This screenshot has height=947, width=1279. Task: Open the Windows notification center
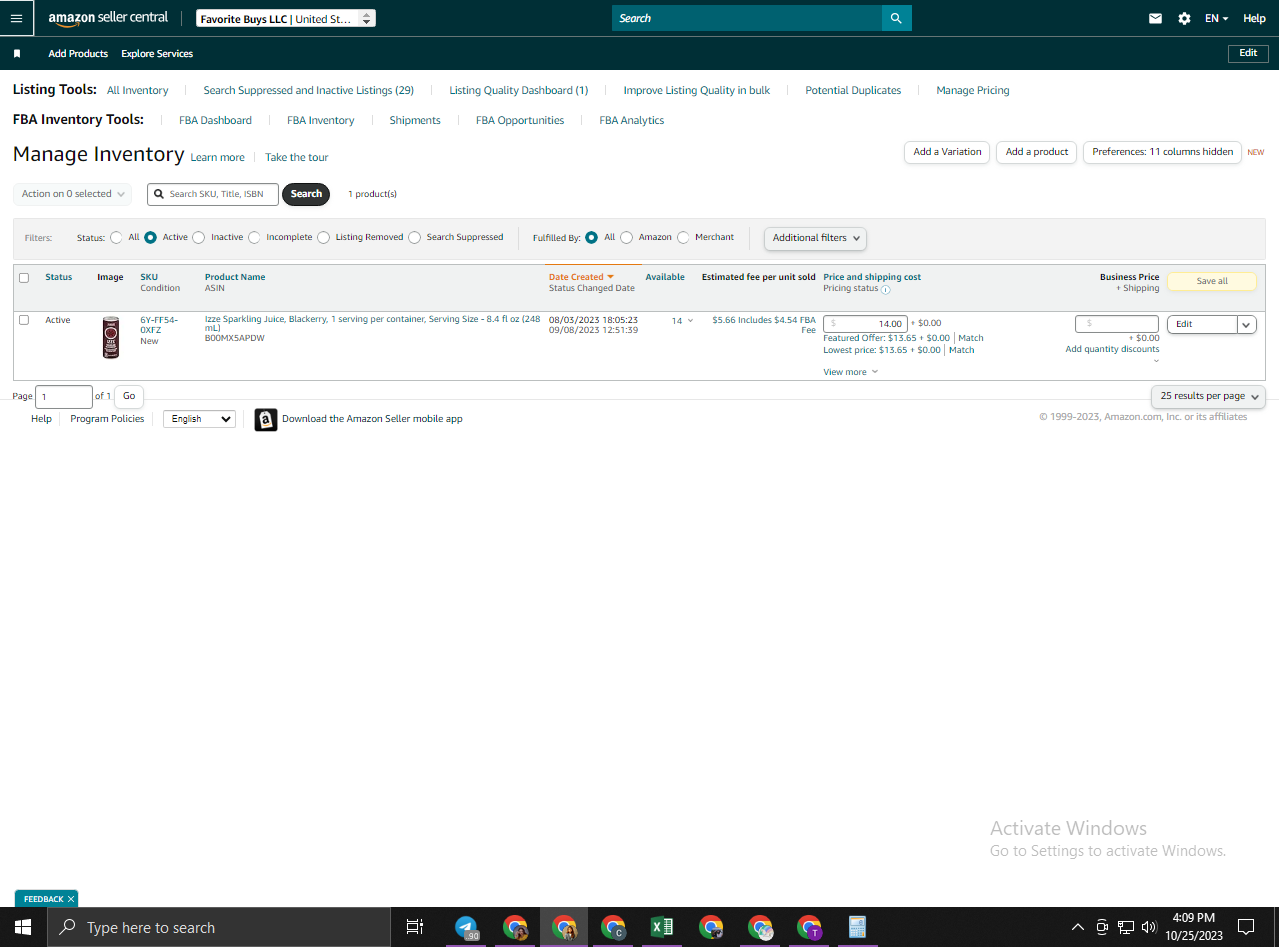click(x=1246, y=927)
